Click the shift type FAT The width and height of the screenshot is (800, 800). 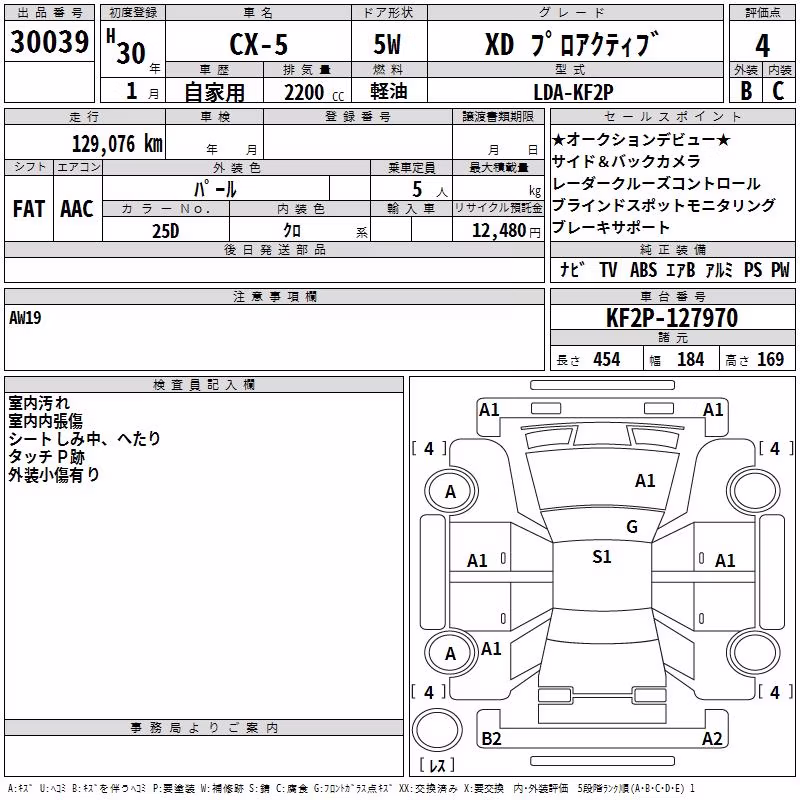[29, 209]
